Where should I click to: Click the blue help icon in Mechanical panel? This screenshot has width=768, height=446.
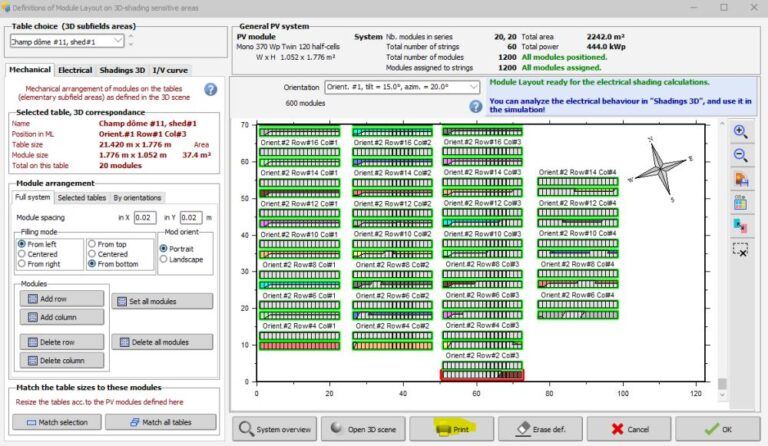pos(211,89)
